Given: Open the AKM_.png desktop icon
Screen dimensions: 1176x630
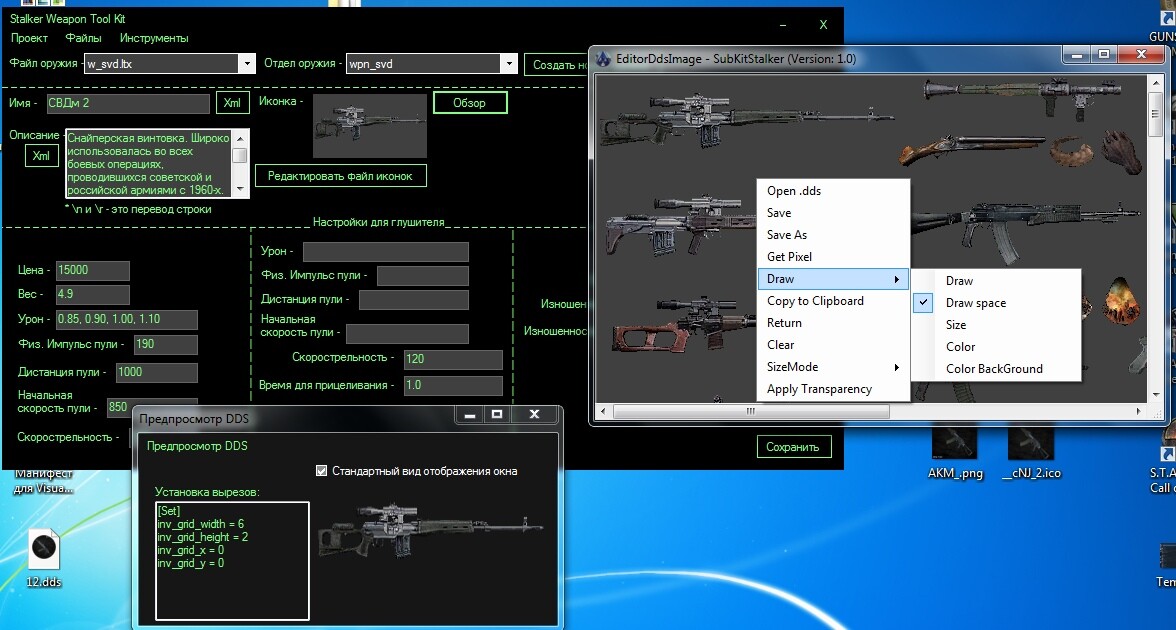Looking at the screenshot, I should (955, 452).
